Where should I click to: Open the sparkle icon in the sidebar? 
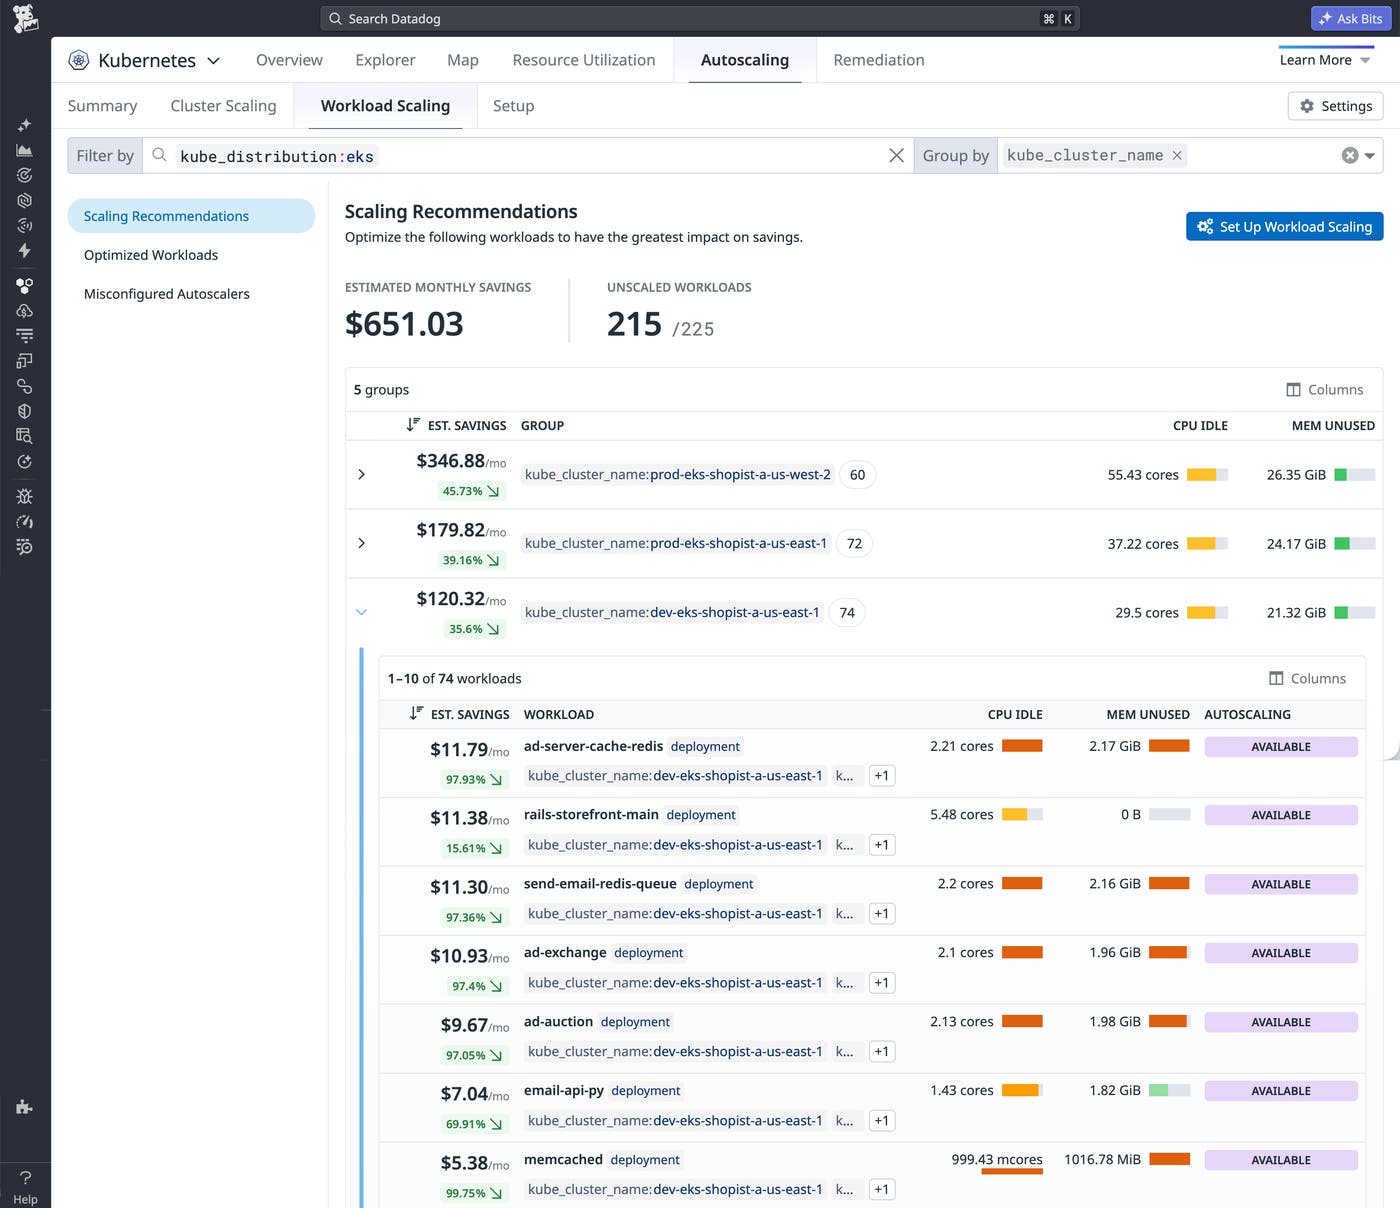tap(25, 125)
